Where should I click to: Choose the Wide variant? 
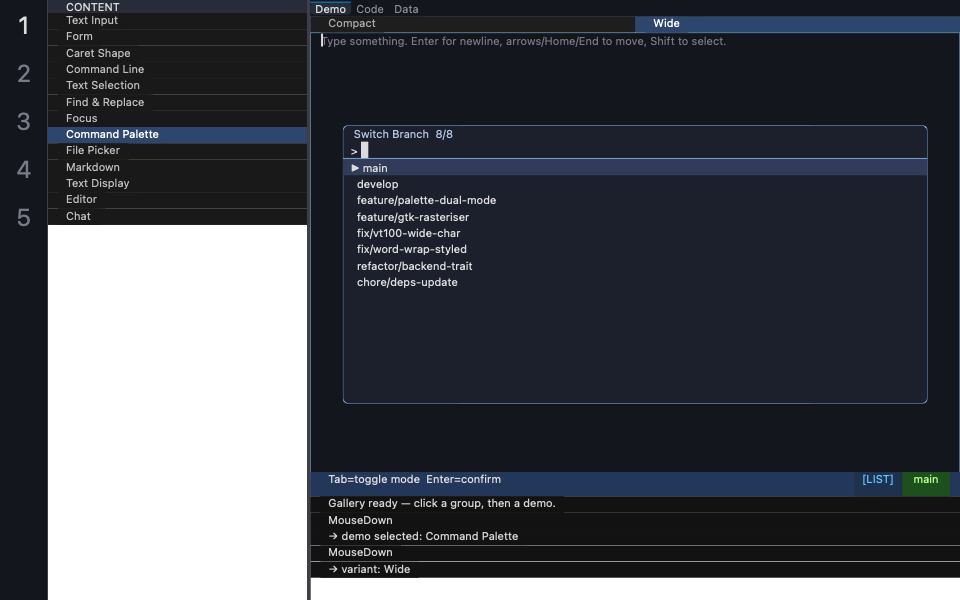797,24
